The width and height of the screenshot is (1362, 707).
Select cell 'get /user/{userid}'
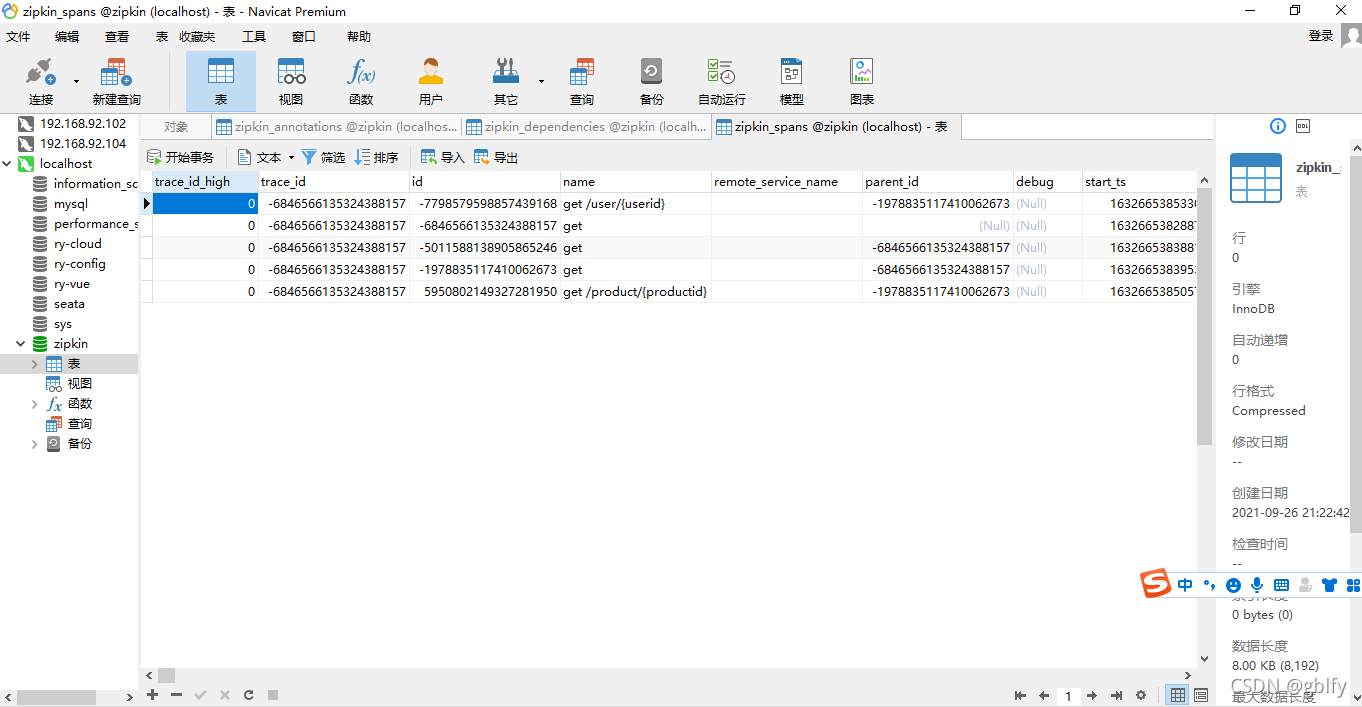click(635, 204)
